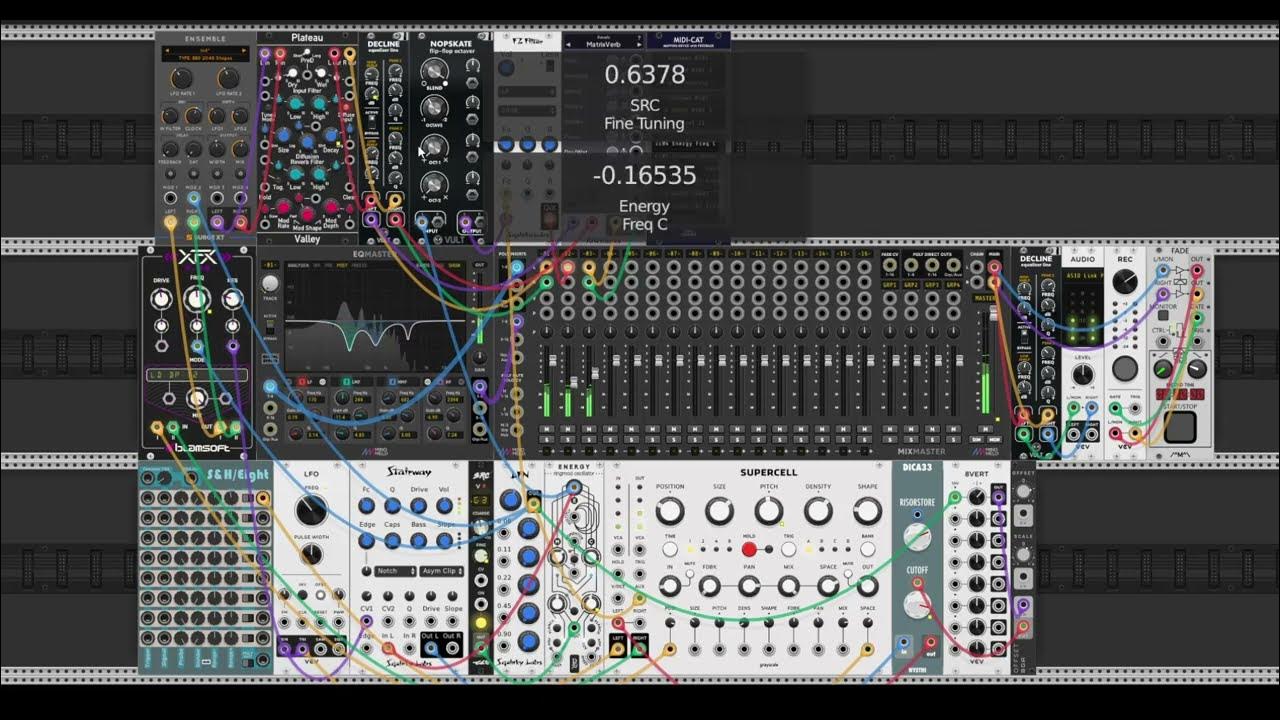Toggle the EQMaster LF band button

(302, 381)
